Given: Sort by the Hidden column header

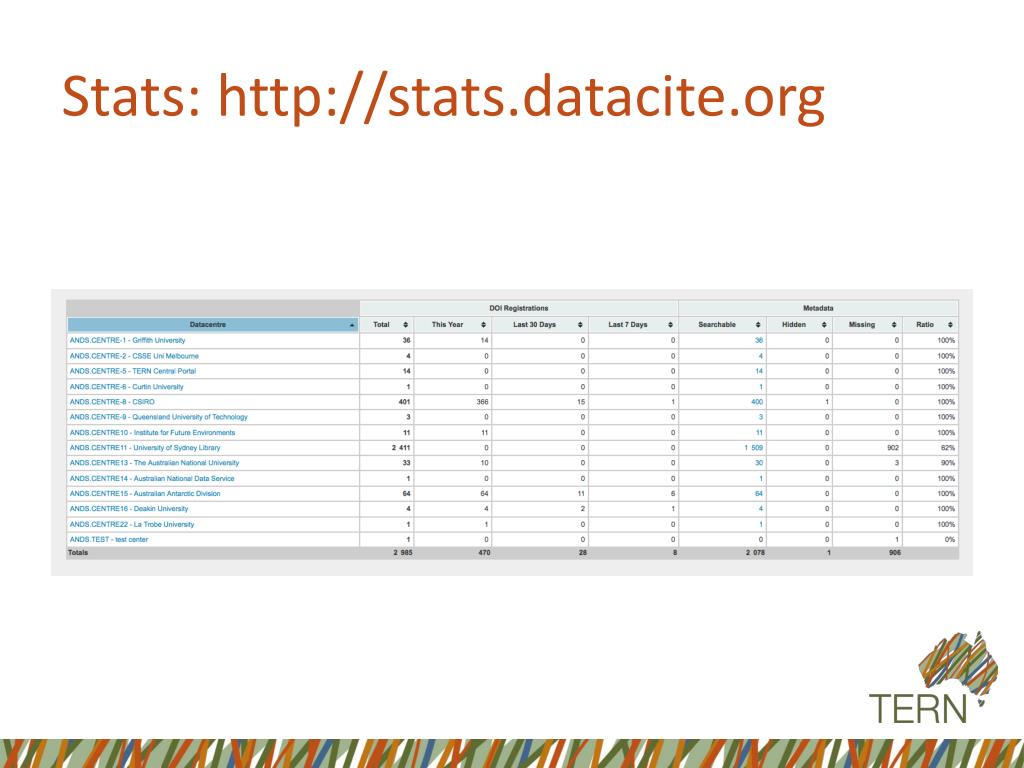Looking at the screenshot, I should [x=799, y=325].
